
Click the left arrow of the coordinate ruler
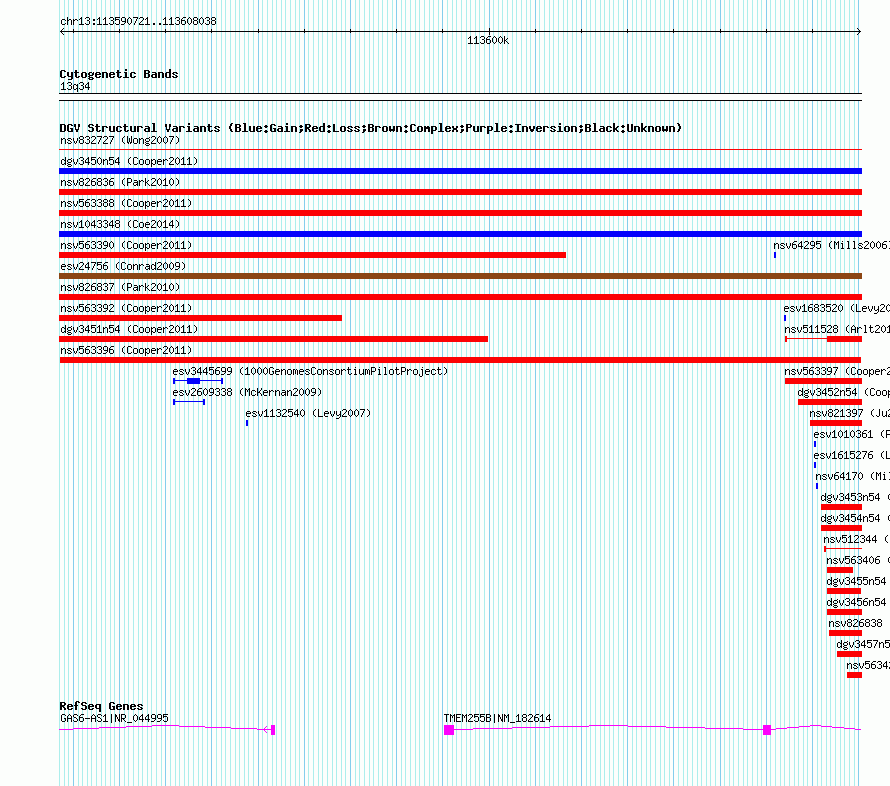click(62, 32)
